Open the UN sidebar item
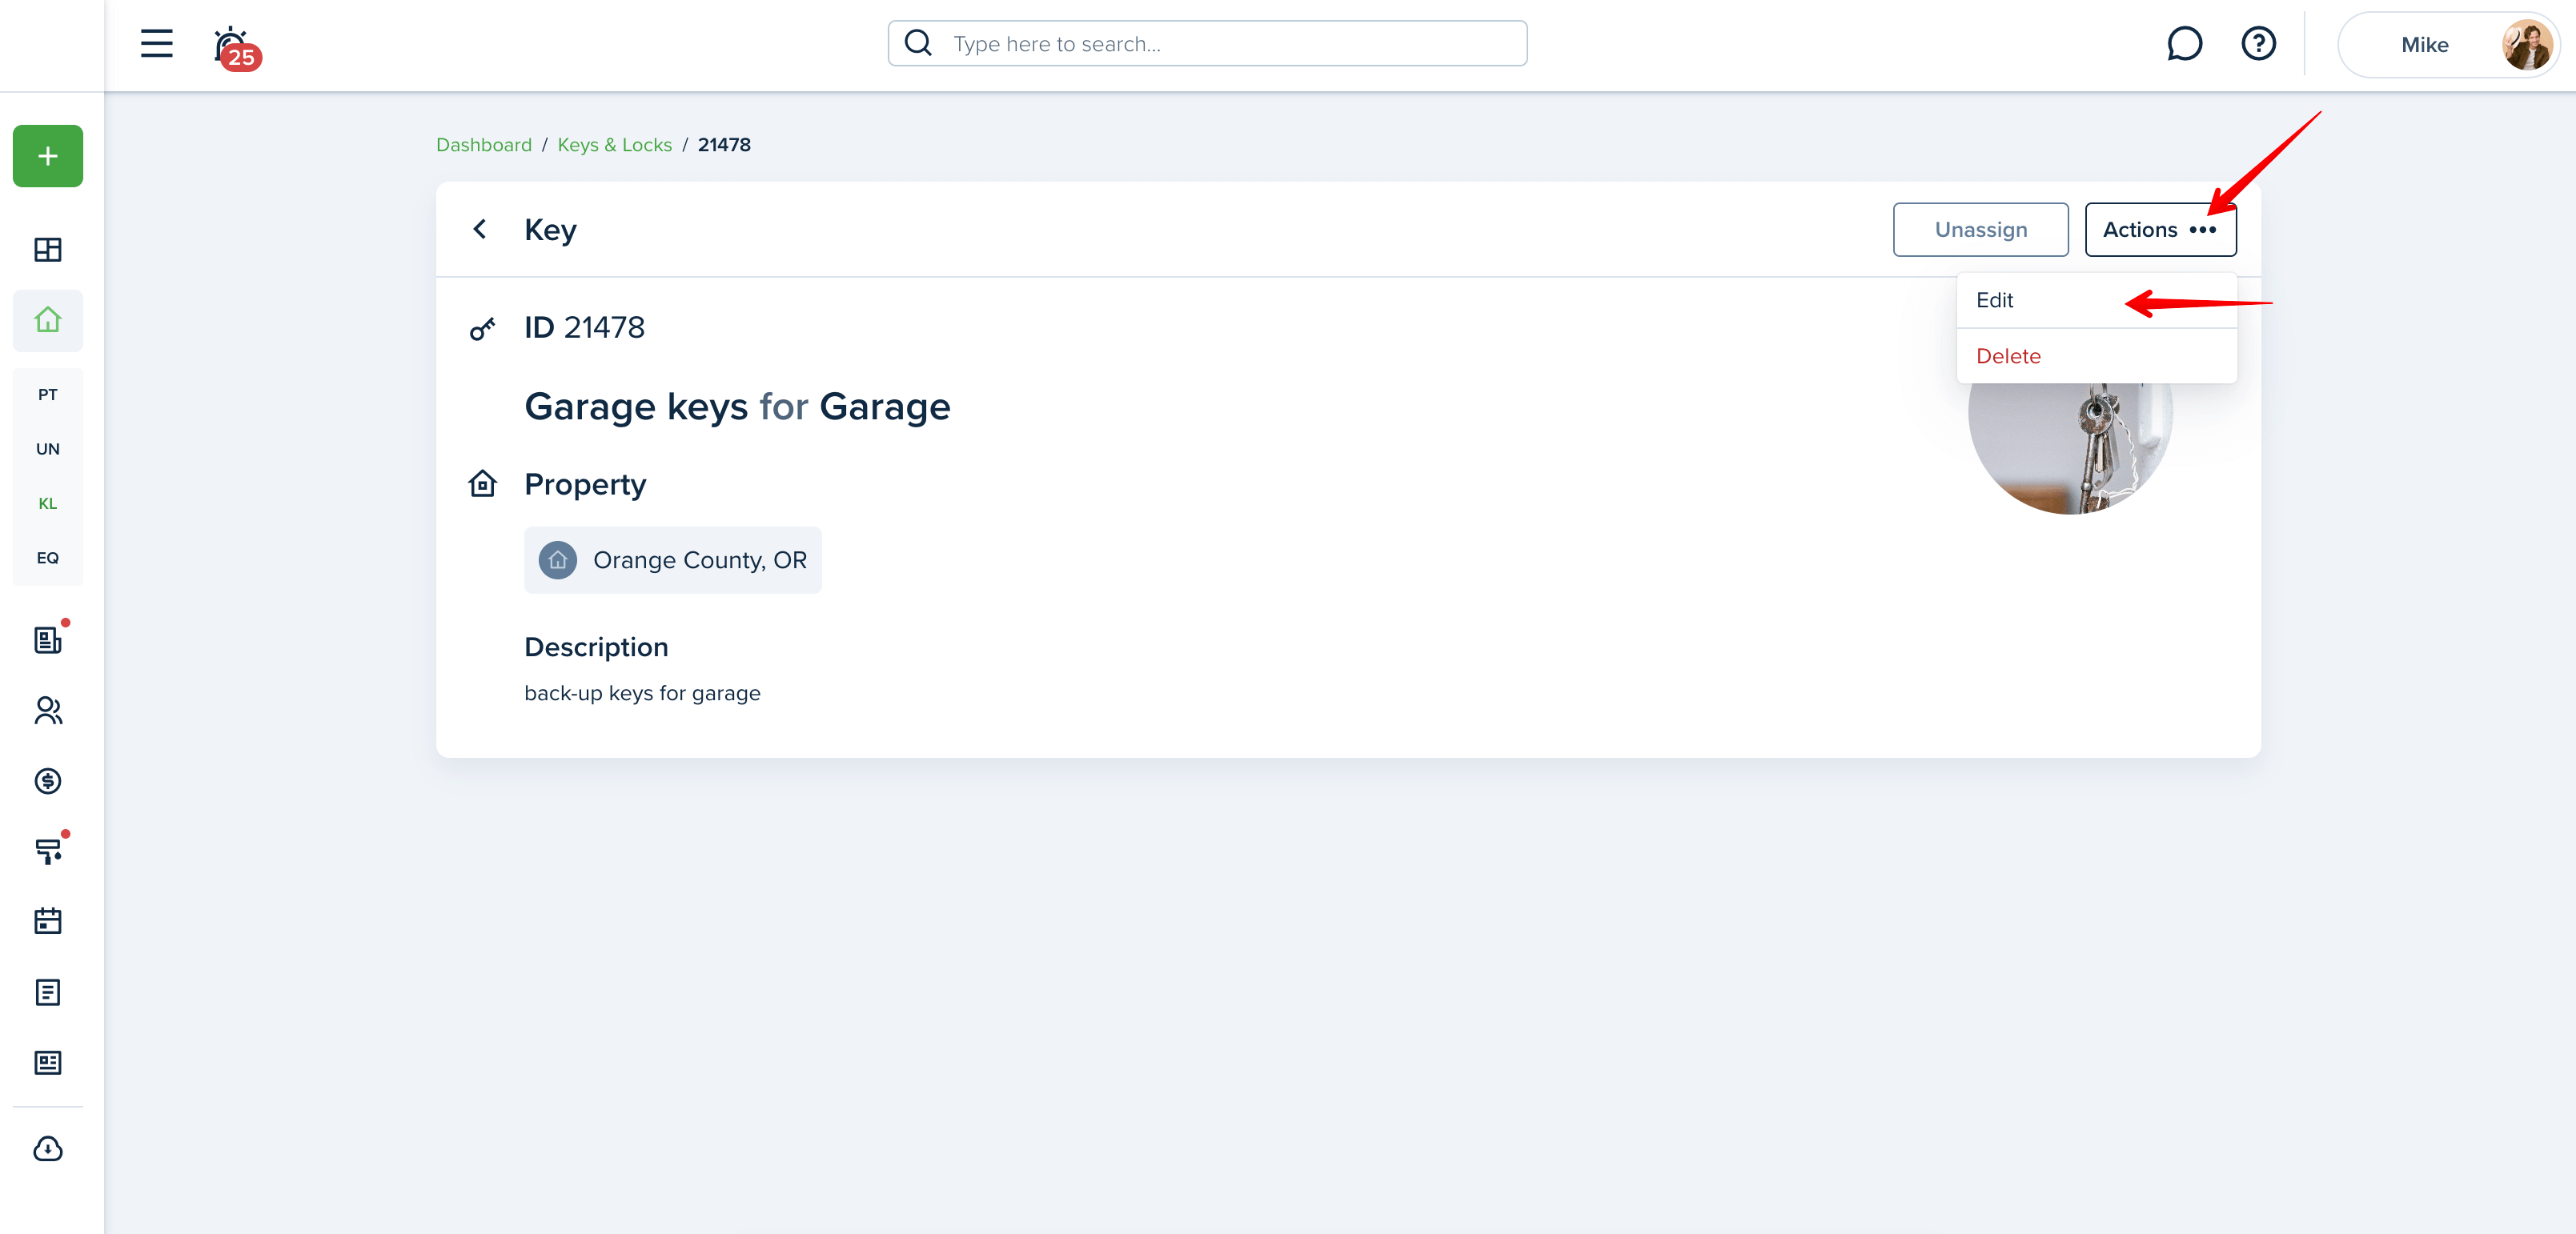 point(48,449)
